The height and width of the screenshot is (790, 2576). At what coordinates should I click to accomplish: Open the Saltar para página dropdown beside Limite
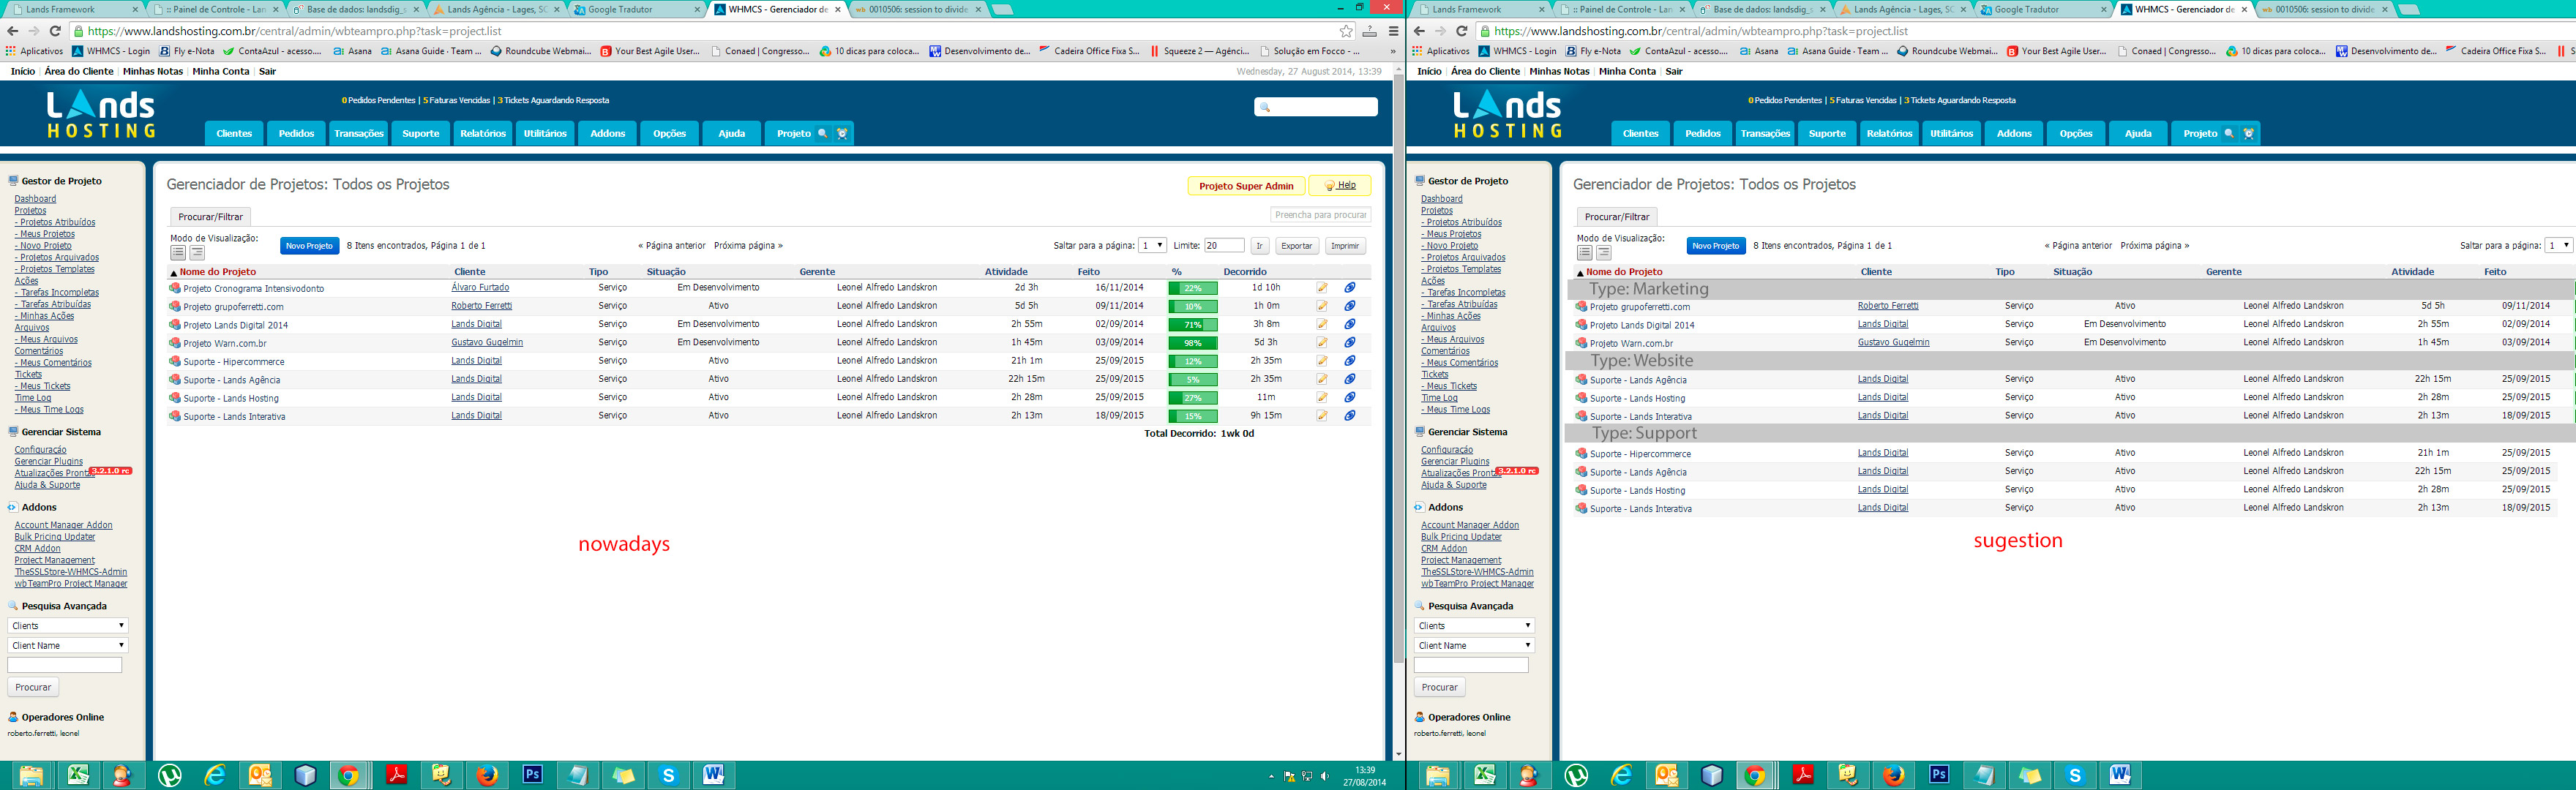click(x=1153, y=246)
